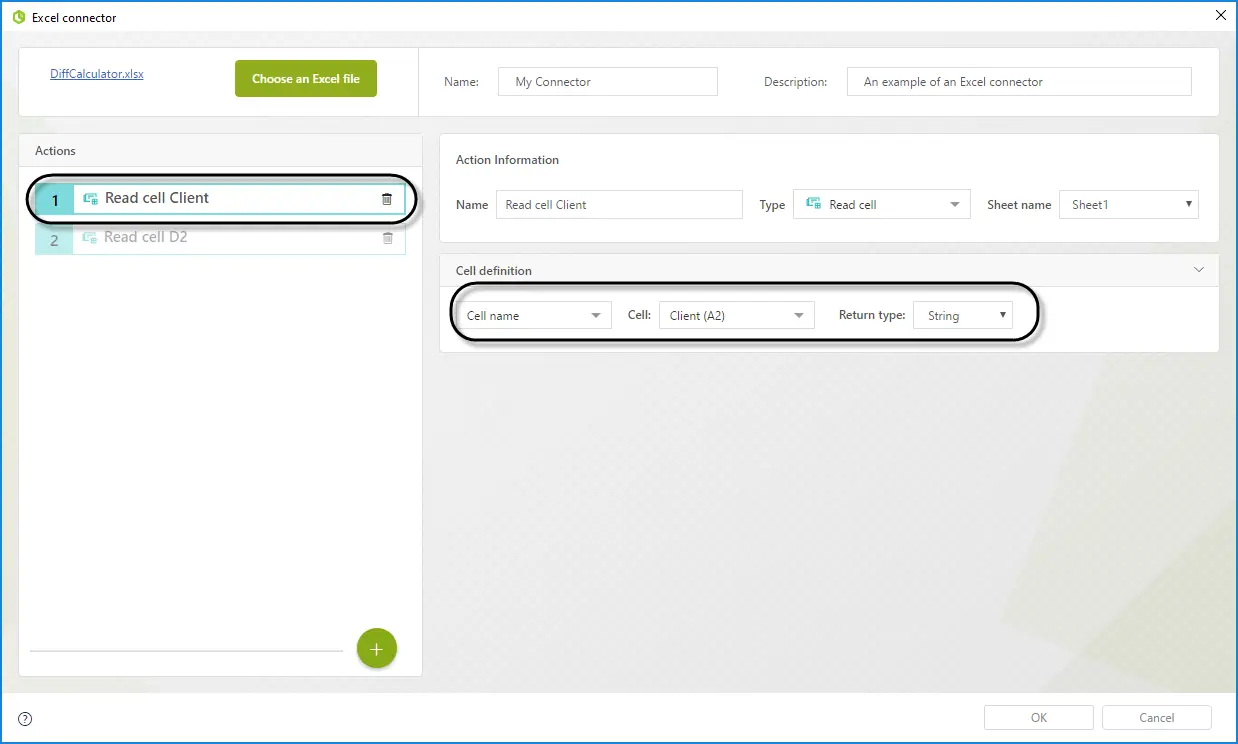Open the Sheet name dropdown
1238x744 pixels.
point(1129,205)
